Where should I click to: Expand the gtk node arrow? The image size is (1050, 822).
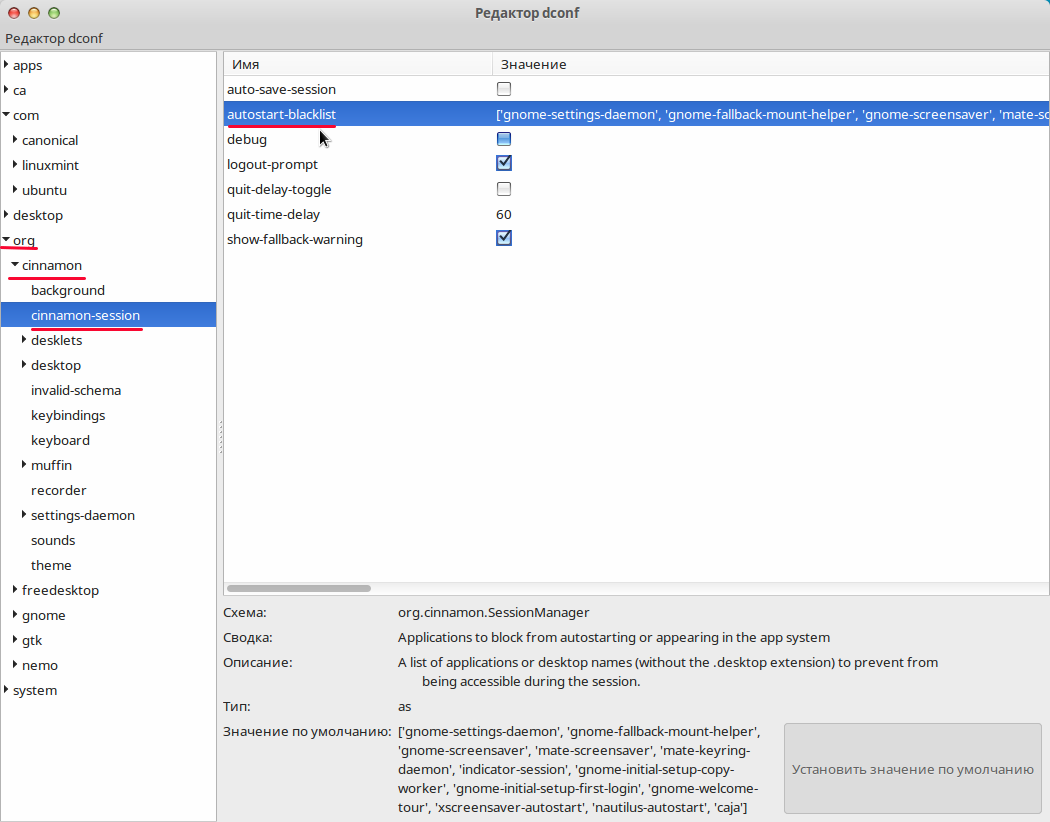[x=15, y=640]
